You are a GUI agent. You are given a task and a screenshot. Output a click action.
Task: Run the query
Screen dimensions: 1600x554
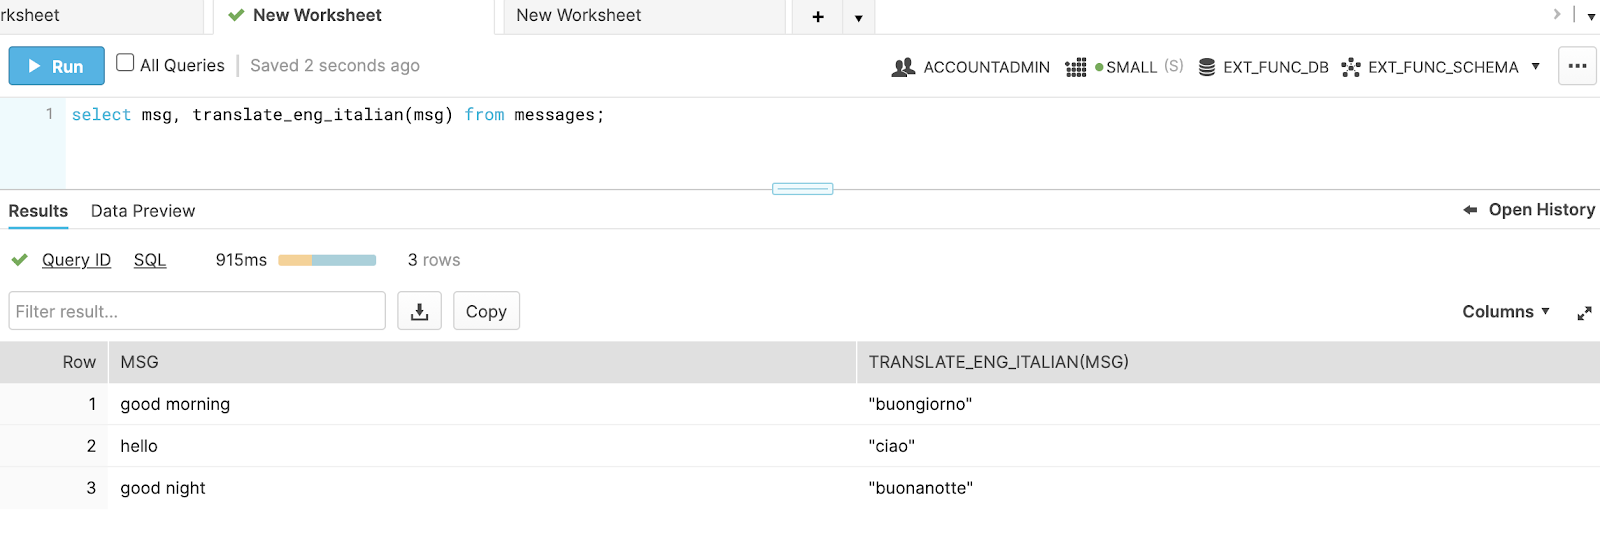click(56, 66)
